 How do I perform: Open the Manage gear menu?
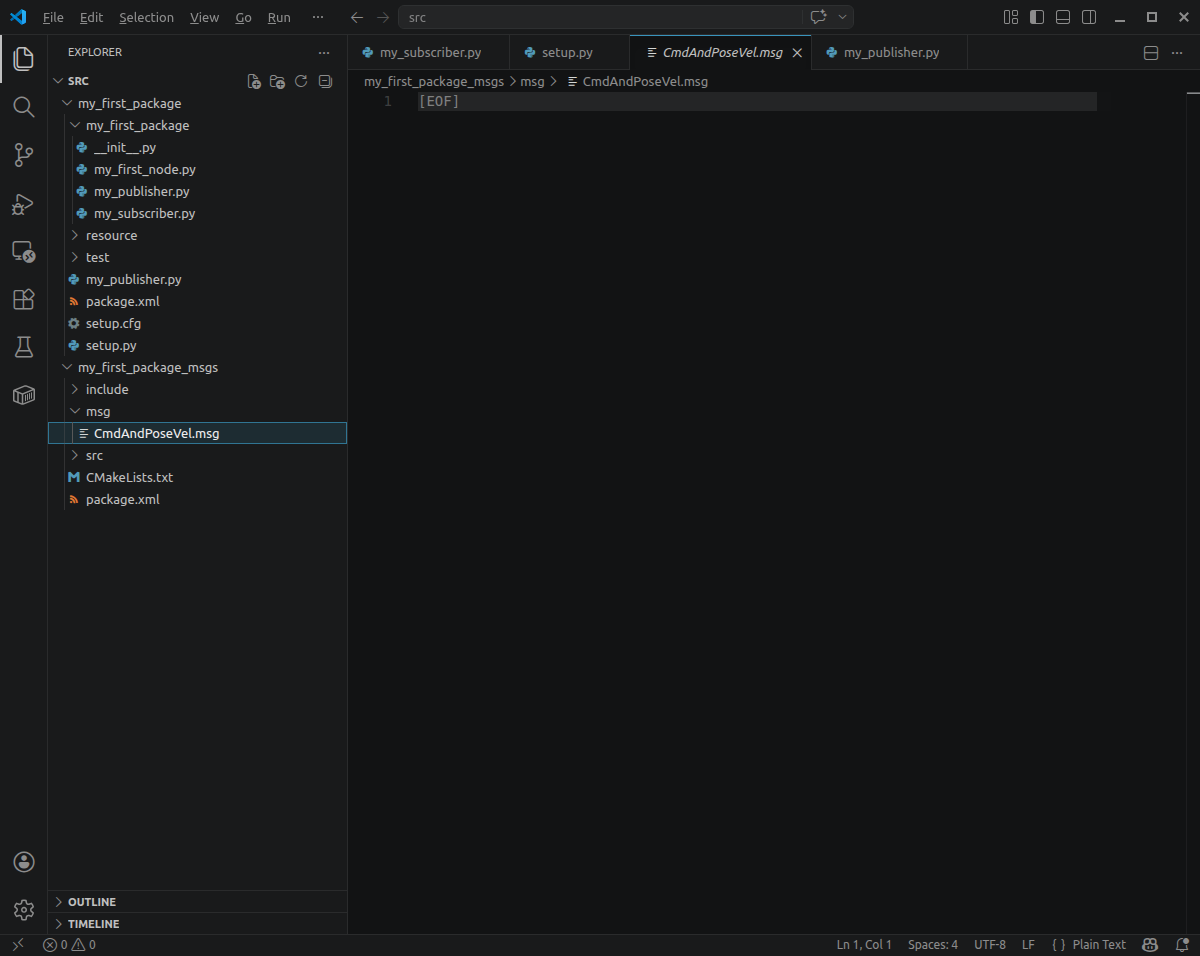pyautogui.click(x=24, y=910)
